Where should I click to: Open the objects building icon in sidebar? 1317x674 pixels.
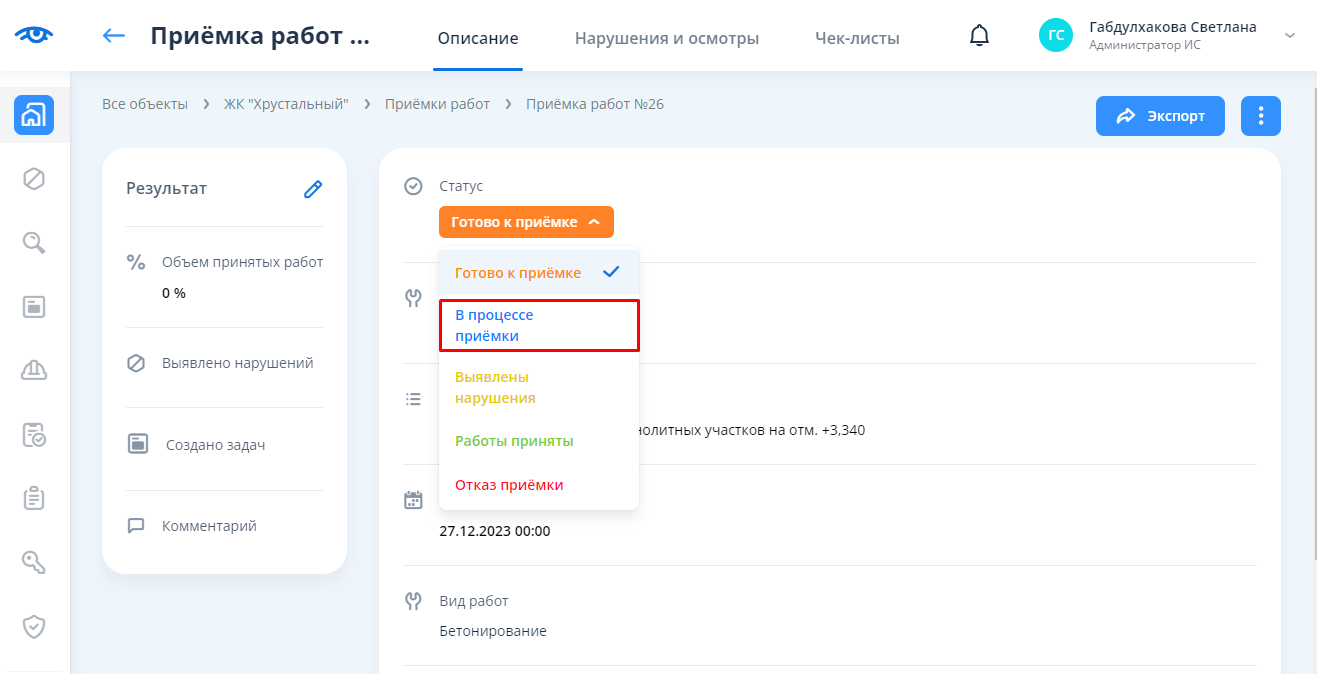34,115
